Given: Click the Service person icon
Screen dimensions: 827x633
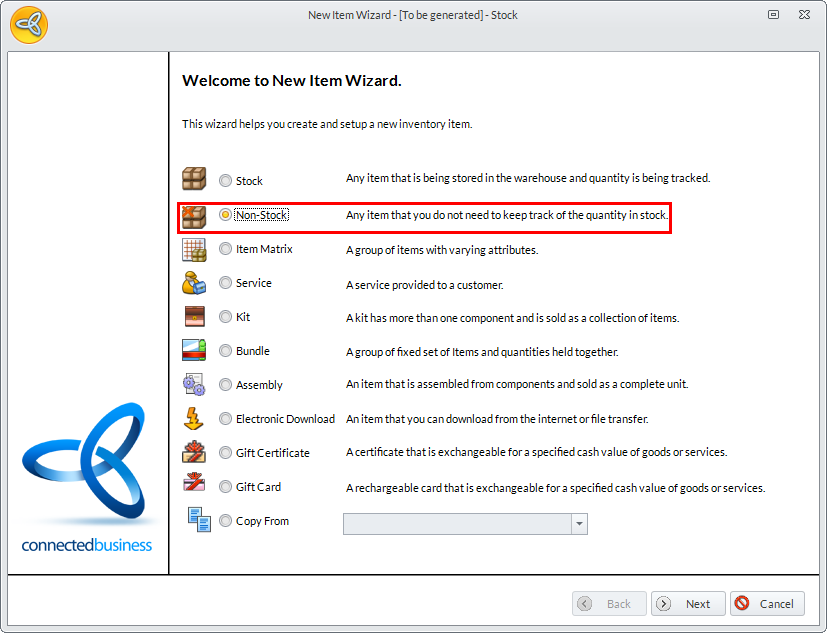Looking at the screenshot, I should click(x=194, y=283).
